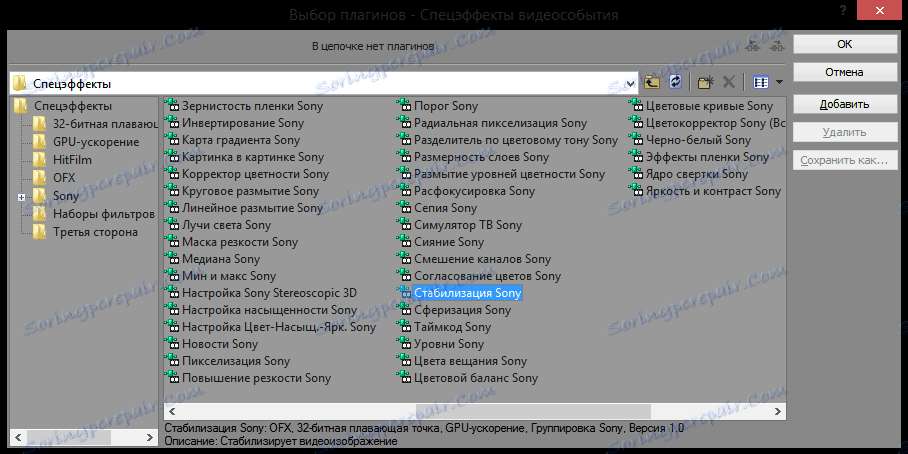Select Настройка насыщенности Sony
908x454 pixels.
tap(269, 310)
